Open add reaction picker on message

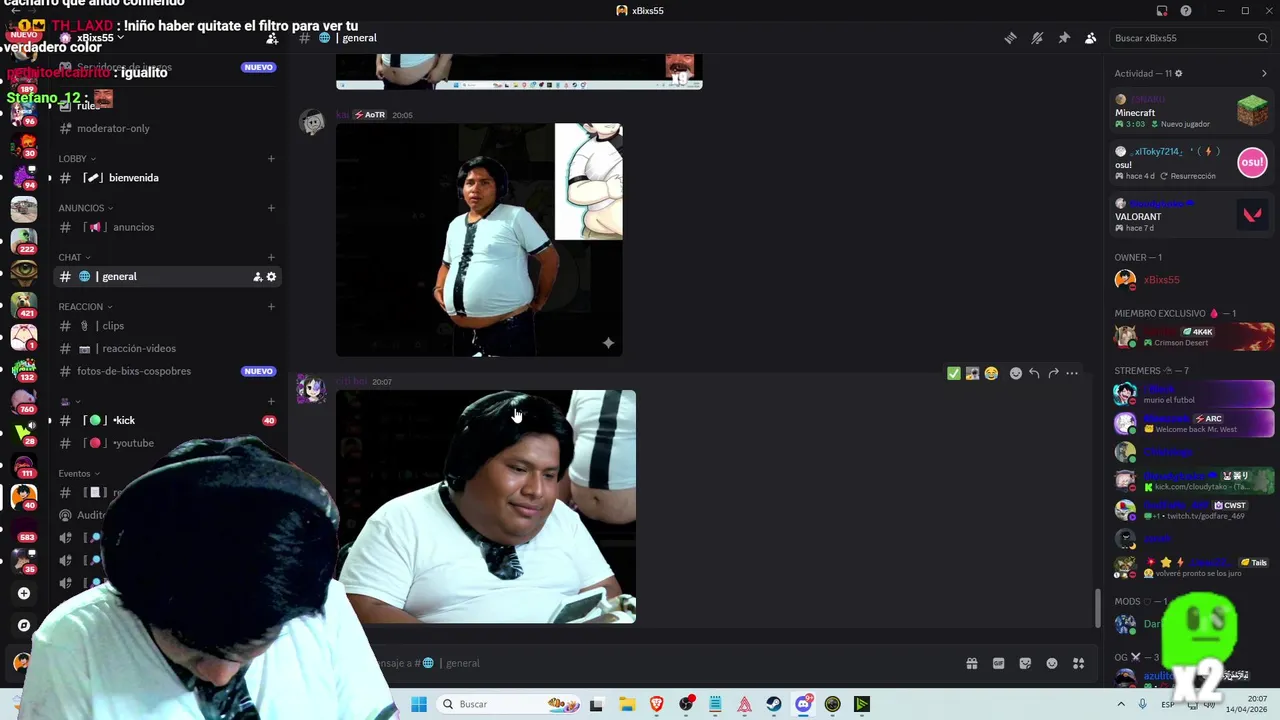tap(1016, 374)
